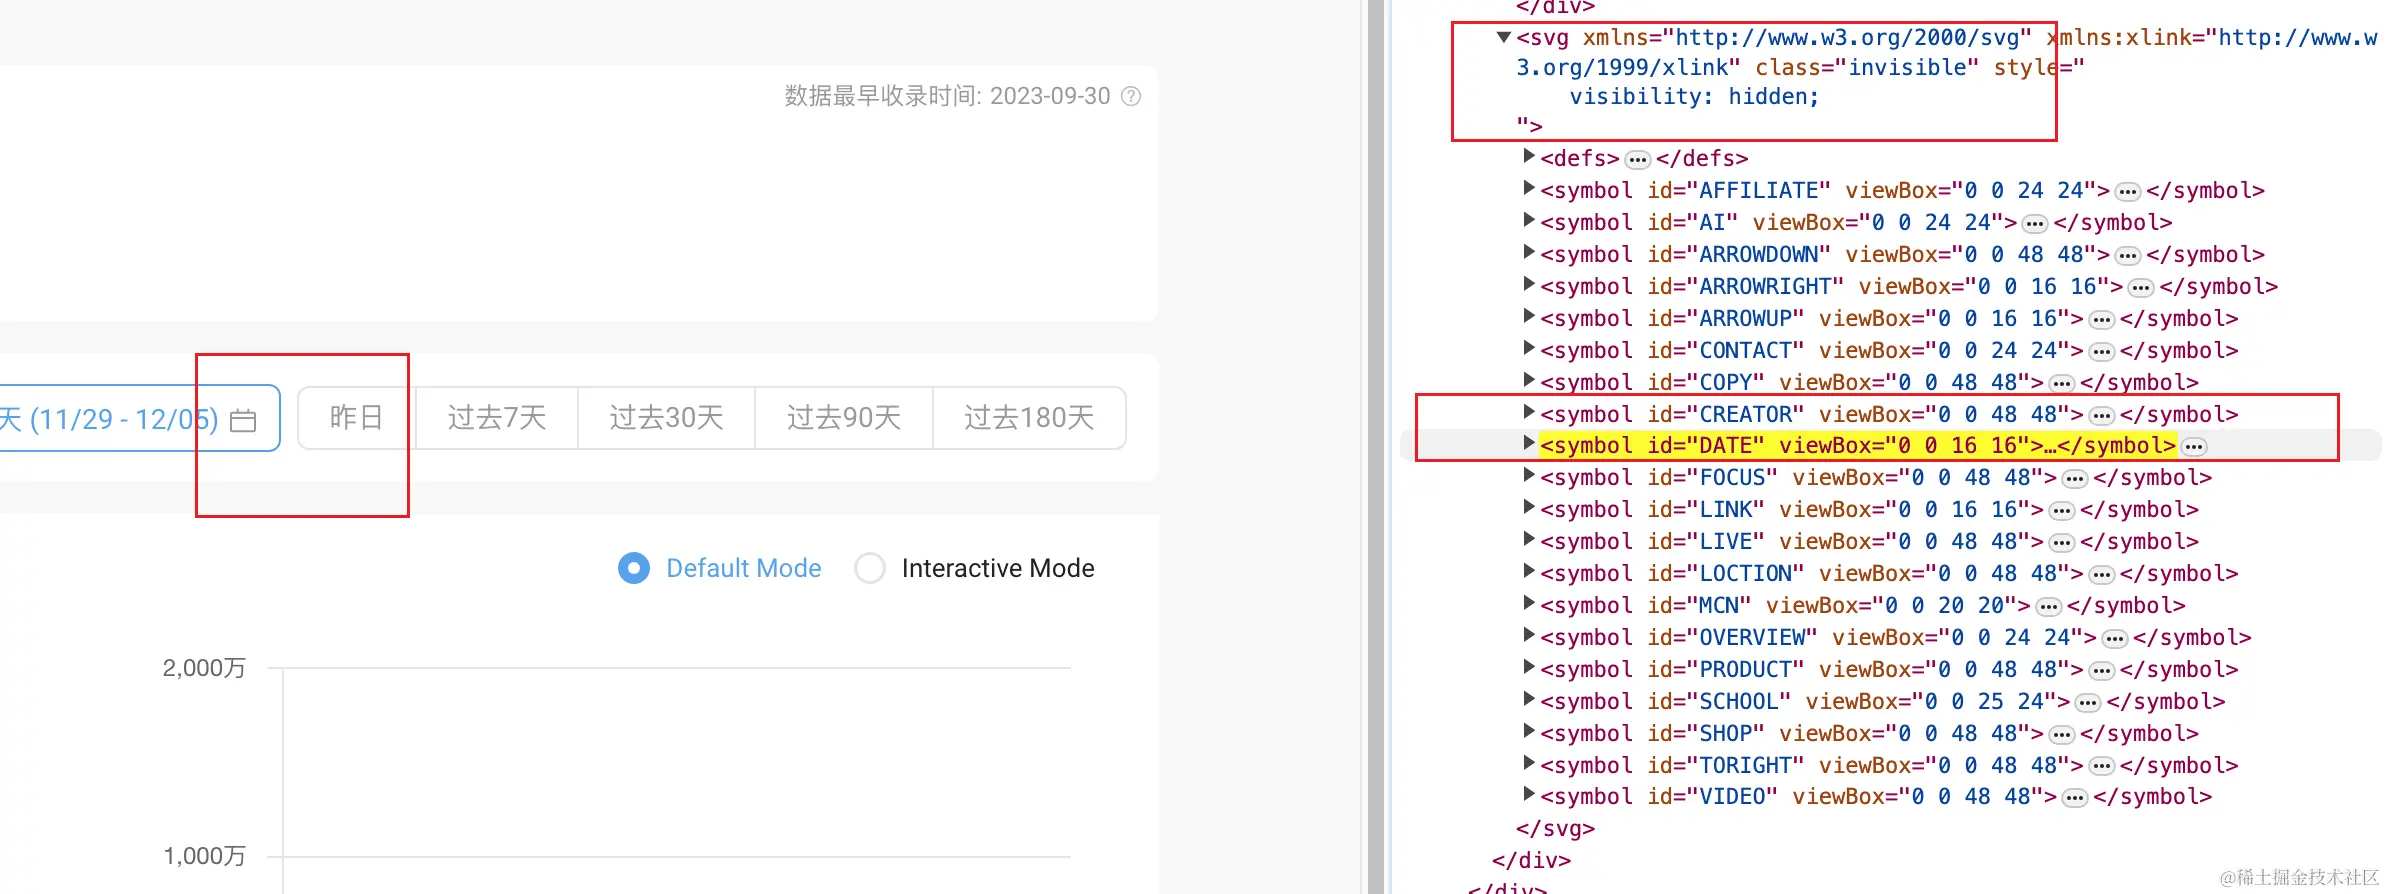Viewport: 2386px width, 894px height.
Task: Choose the 过去180天 date tab
Action: pyautogui.click(x=1030, y=418)
